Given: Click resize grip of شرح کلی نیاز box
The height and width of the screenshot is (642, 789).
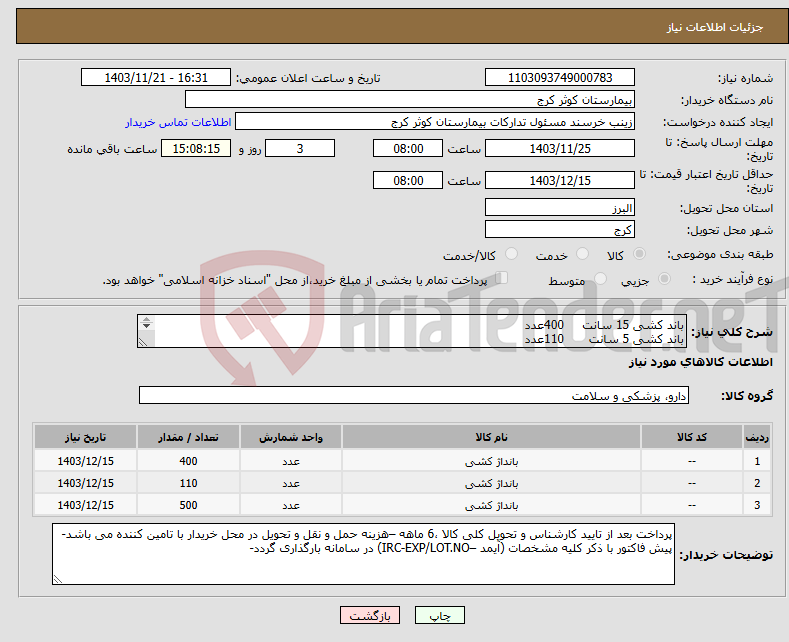Looking at the screenshot, I should click(143, 342).
